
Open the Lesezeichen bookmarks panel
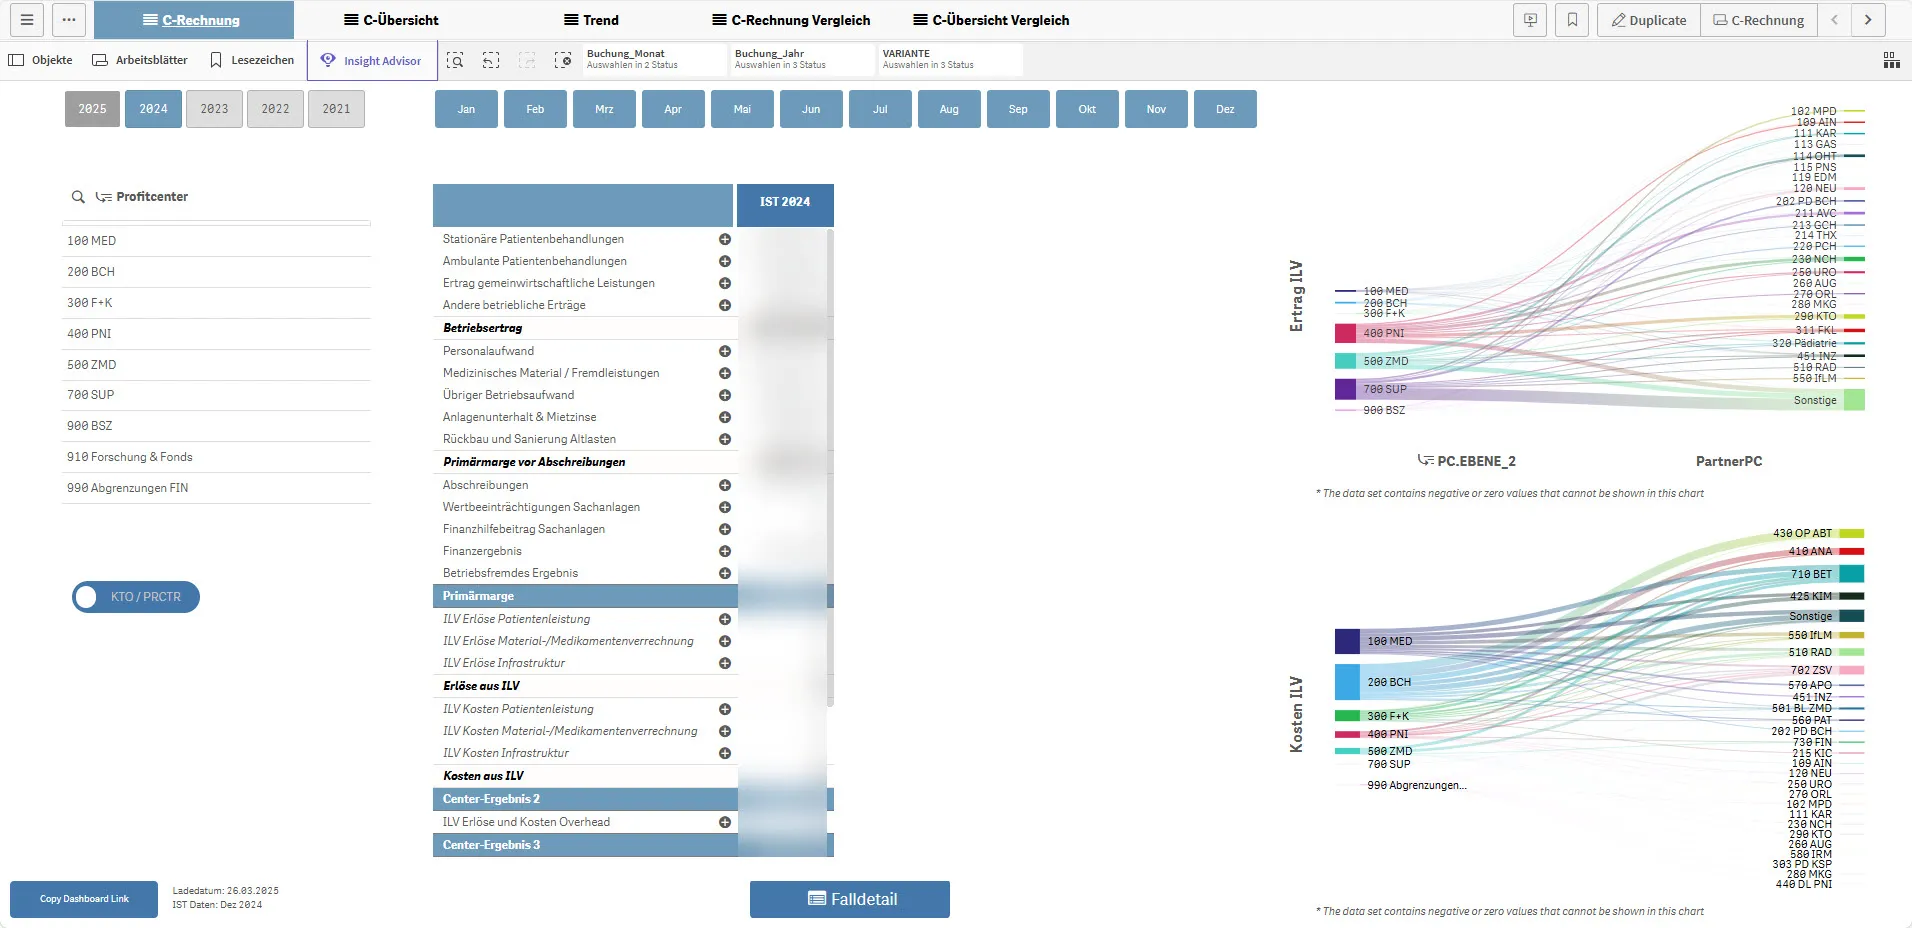(252, 60)
